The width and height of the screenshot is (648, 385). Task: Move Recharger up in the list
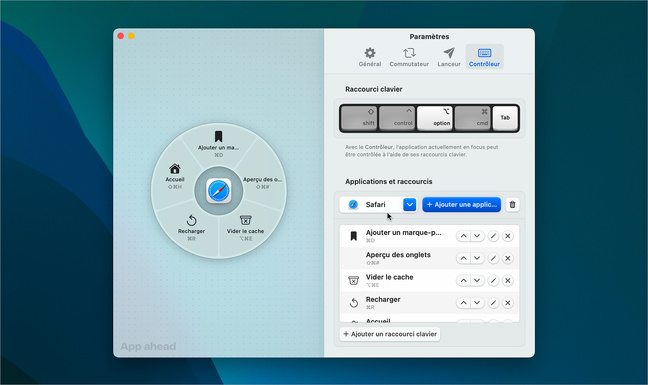point(463,303)
